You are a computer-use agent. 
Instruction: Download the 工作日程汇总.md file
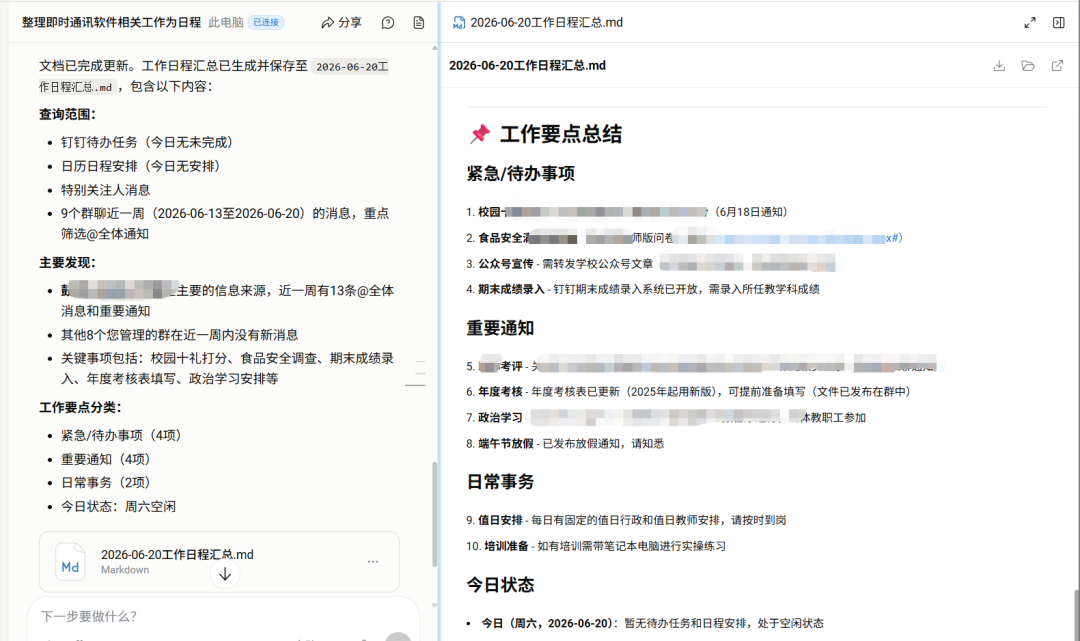coord(999,65)
